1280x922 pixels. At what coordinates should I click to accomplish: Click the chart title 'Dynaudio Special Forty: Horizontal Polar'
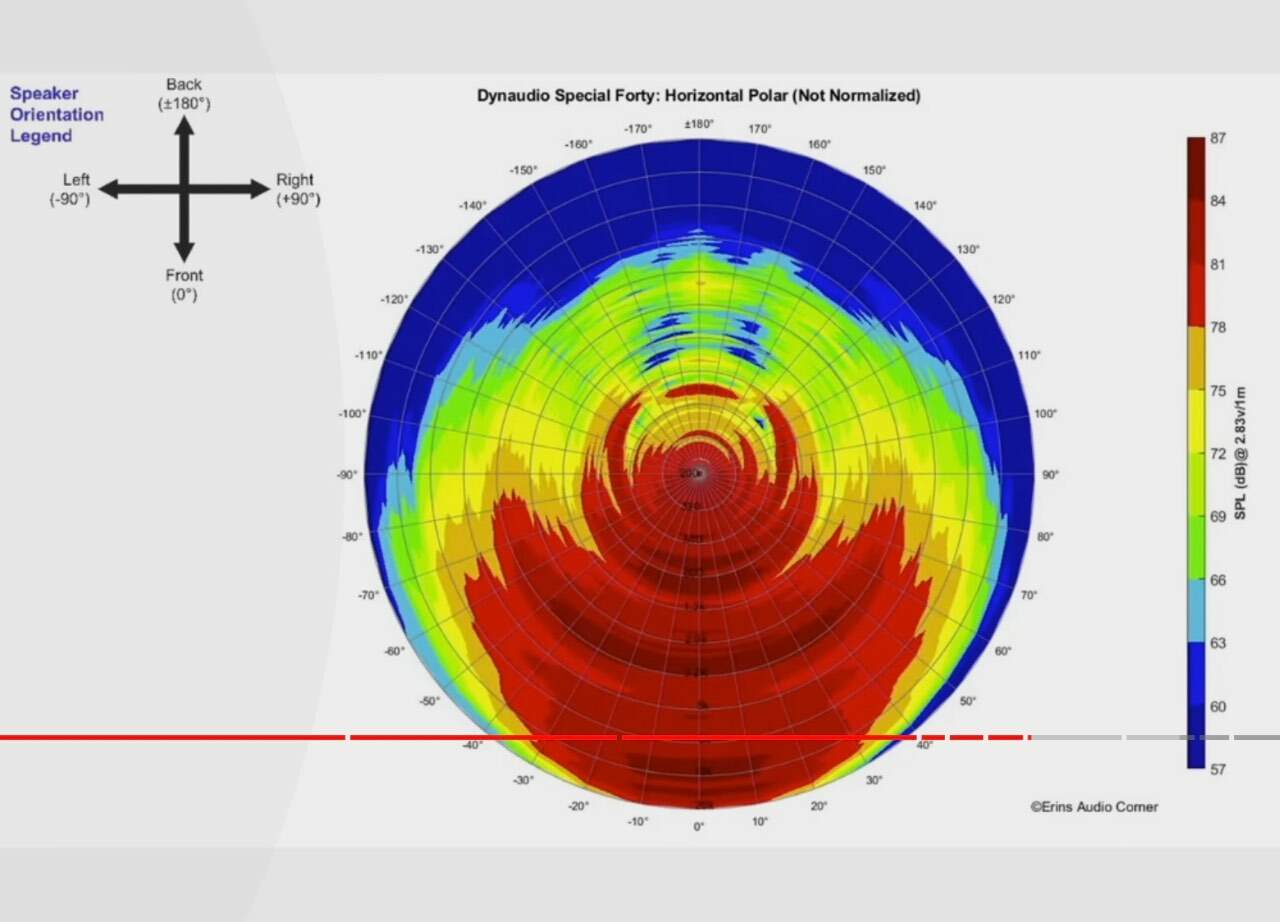coord(698,96)
